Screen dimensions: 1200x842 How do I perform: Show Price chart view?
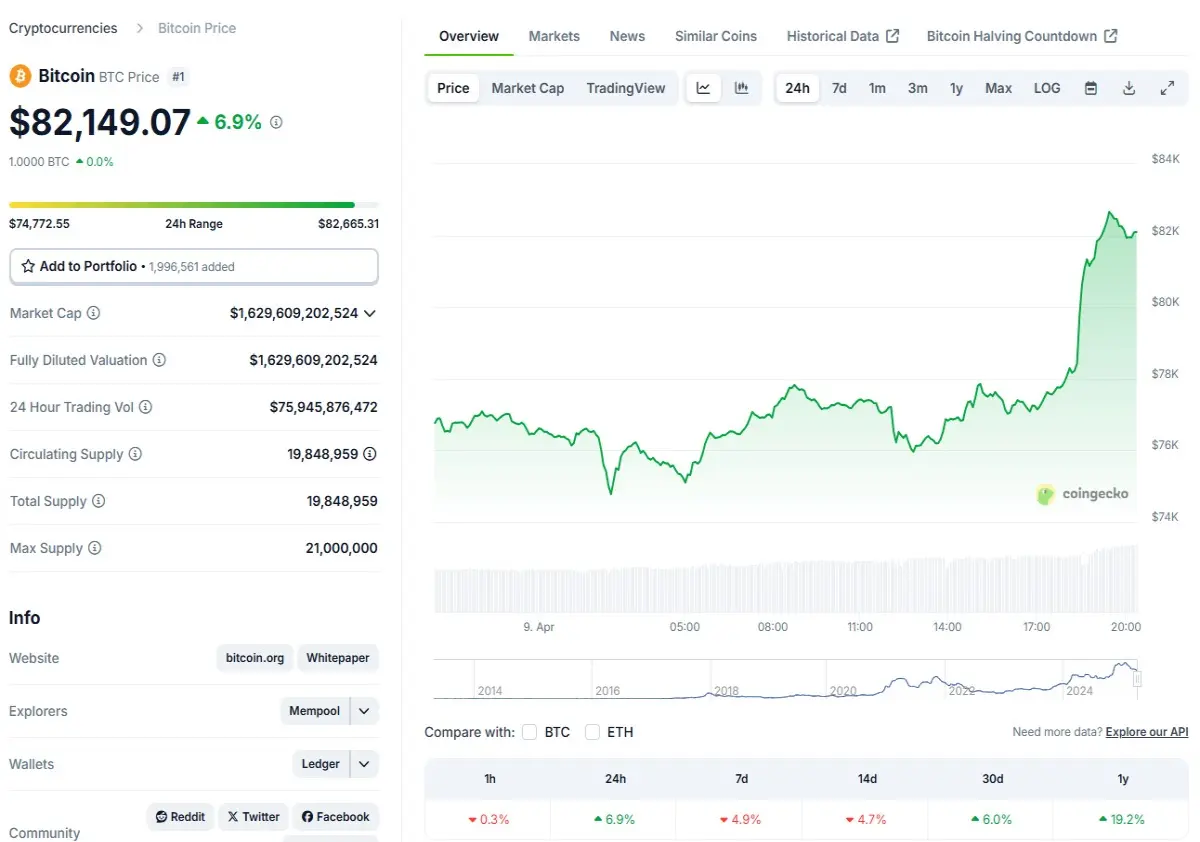pyautogui.click(x=453, y=88)
